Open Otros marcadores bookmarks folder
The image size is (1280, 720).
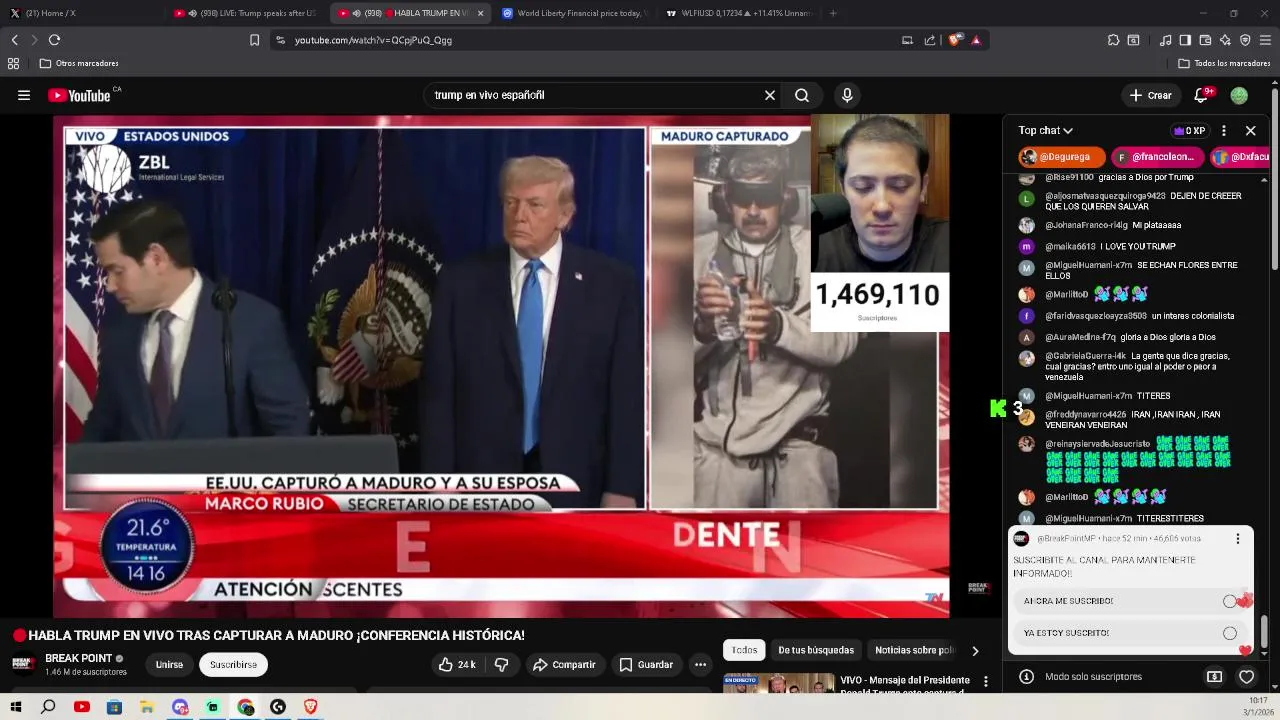[x=79, y=63]
